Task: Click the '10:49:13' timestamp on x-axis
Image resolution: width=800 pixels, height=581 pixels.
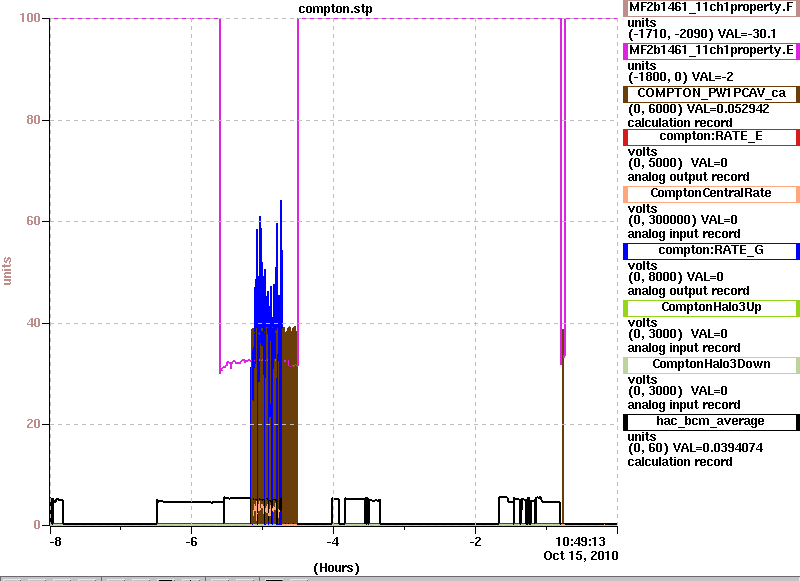Action: click(580, 541)
